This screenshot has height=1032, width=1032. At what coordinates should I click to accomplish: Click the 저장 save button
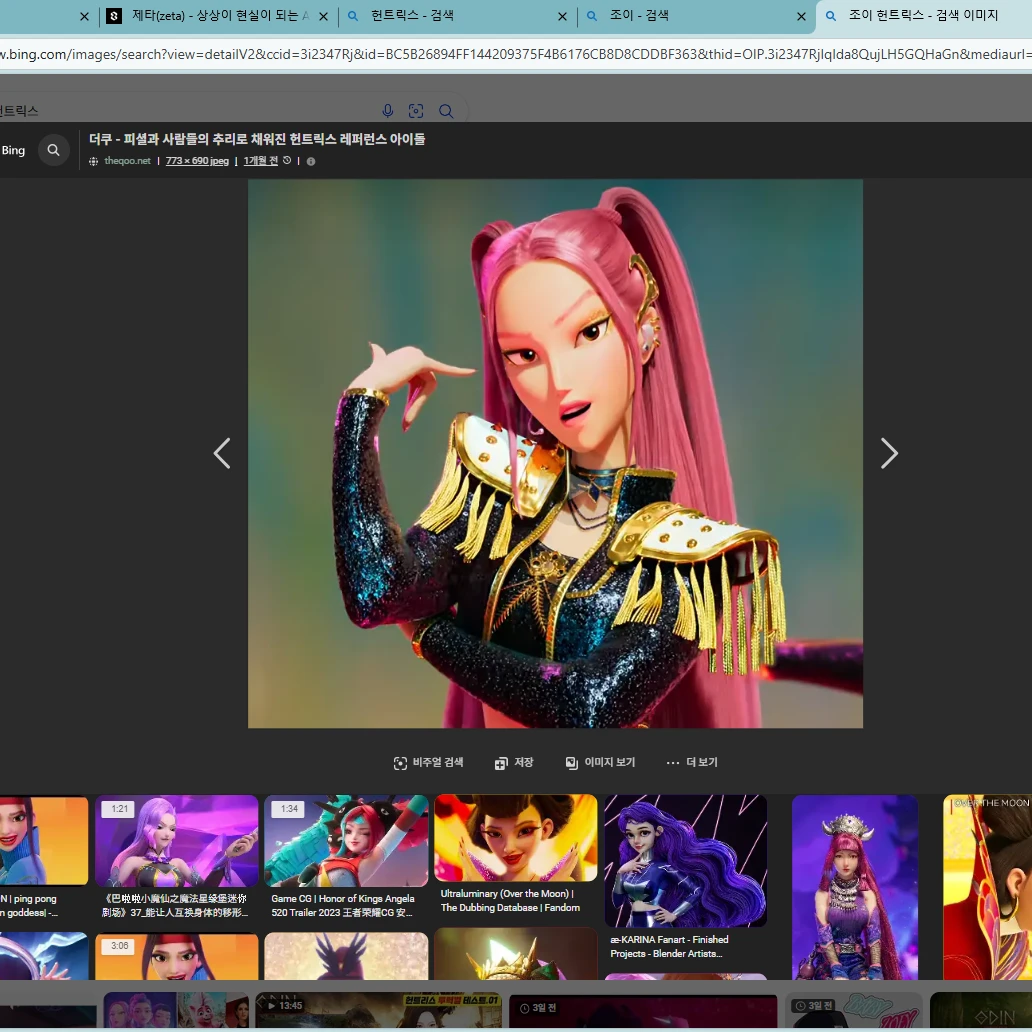tap(514, 762)
